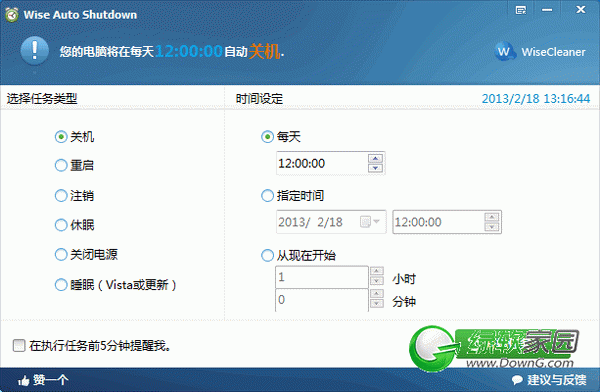
Task: Select the 睡眠 sleep option
Action: (61, 285)
